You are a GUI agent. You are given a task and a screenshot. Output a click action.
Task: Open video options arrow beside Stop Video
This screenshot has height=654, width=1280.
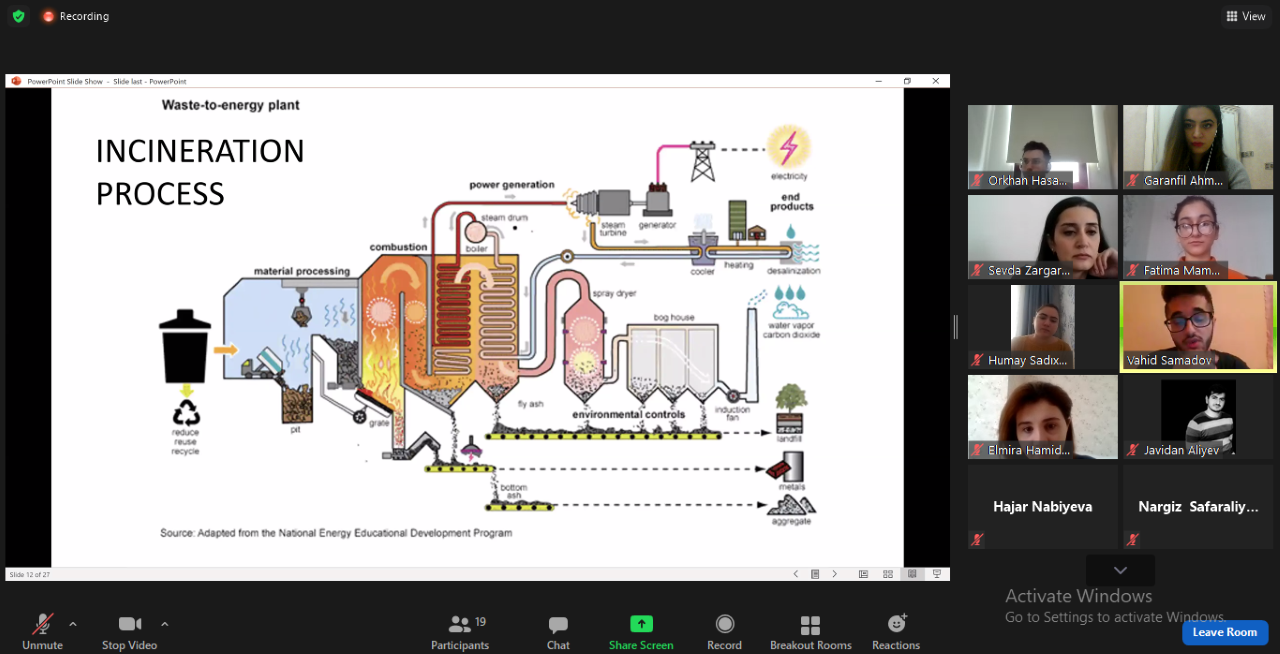tap(165, 624)
